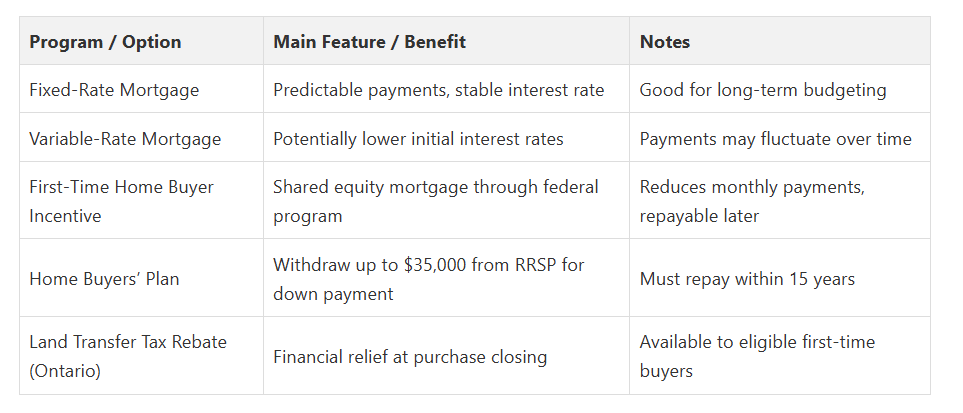Click the '(Ontario)' text in last row
The height and width of the screenshot is (413, 963).
point(65,371)
